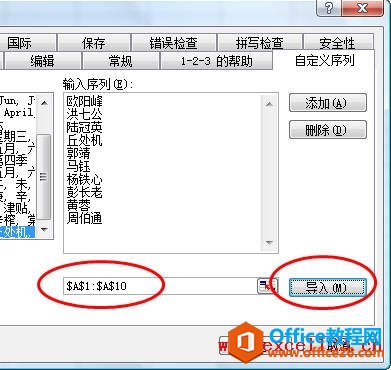Select the 津贴 custom list row
Screen dimensions: 391x370
coord(18,209)
